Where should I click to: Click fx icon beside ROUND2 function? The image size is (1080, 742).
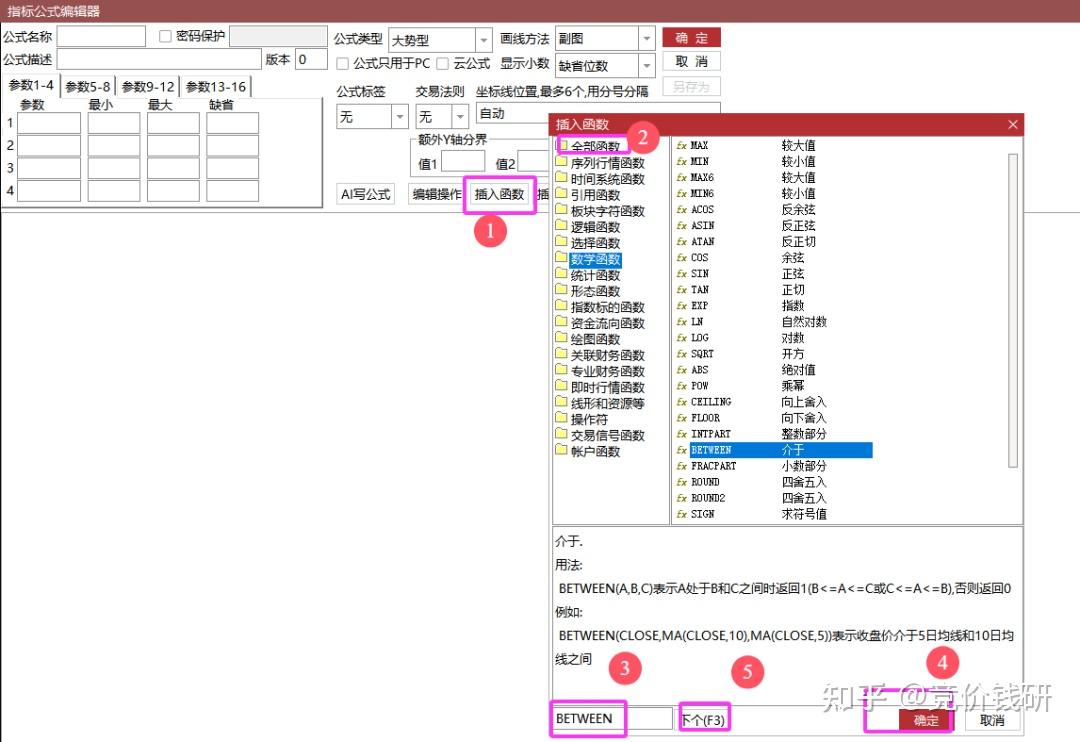[x=681, y=498]
